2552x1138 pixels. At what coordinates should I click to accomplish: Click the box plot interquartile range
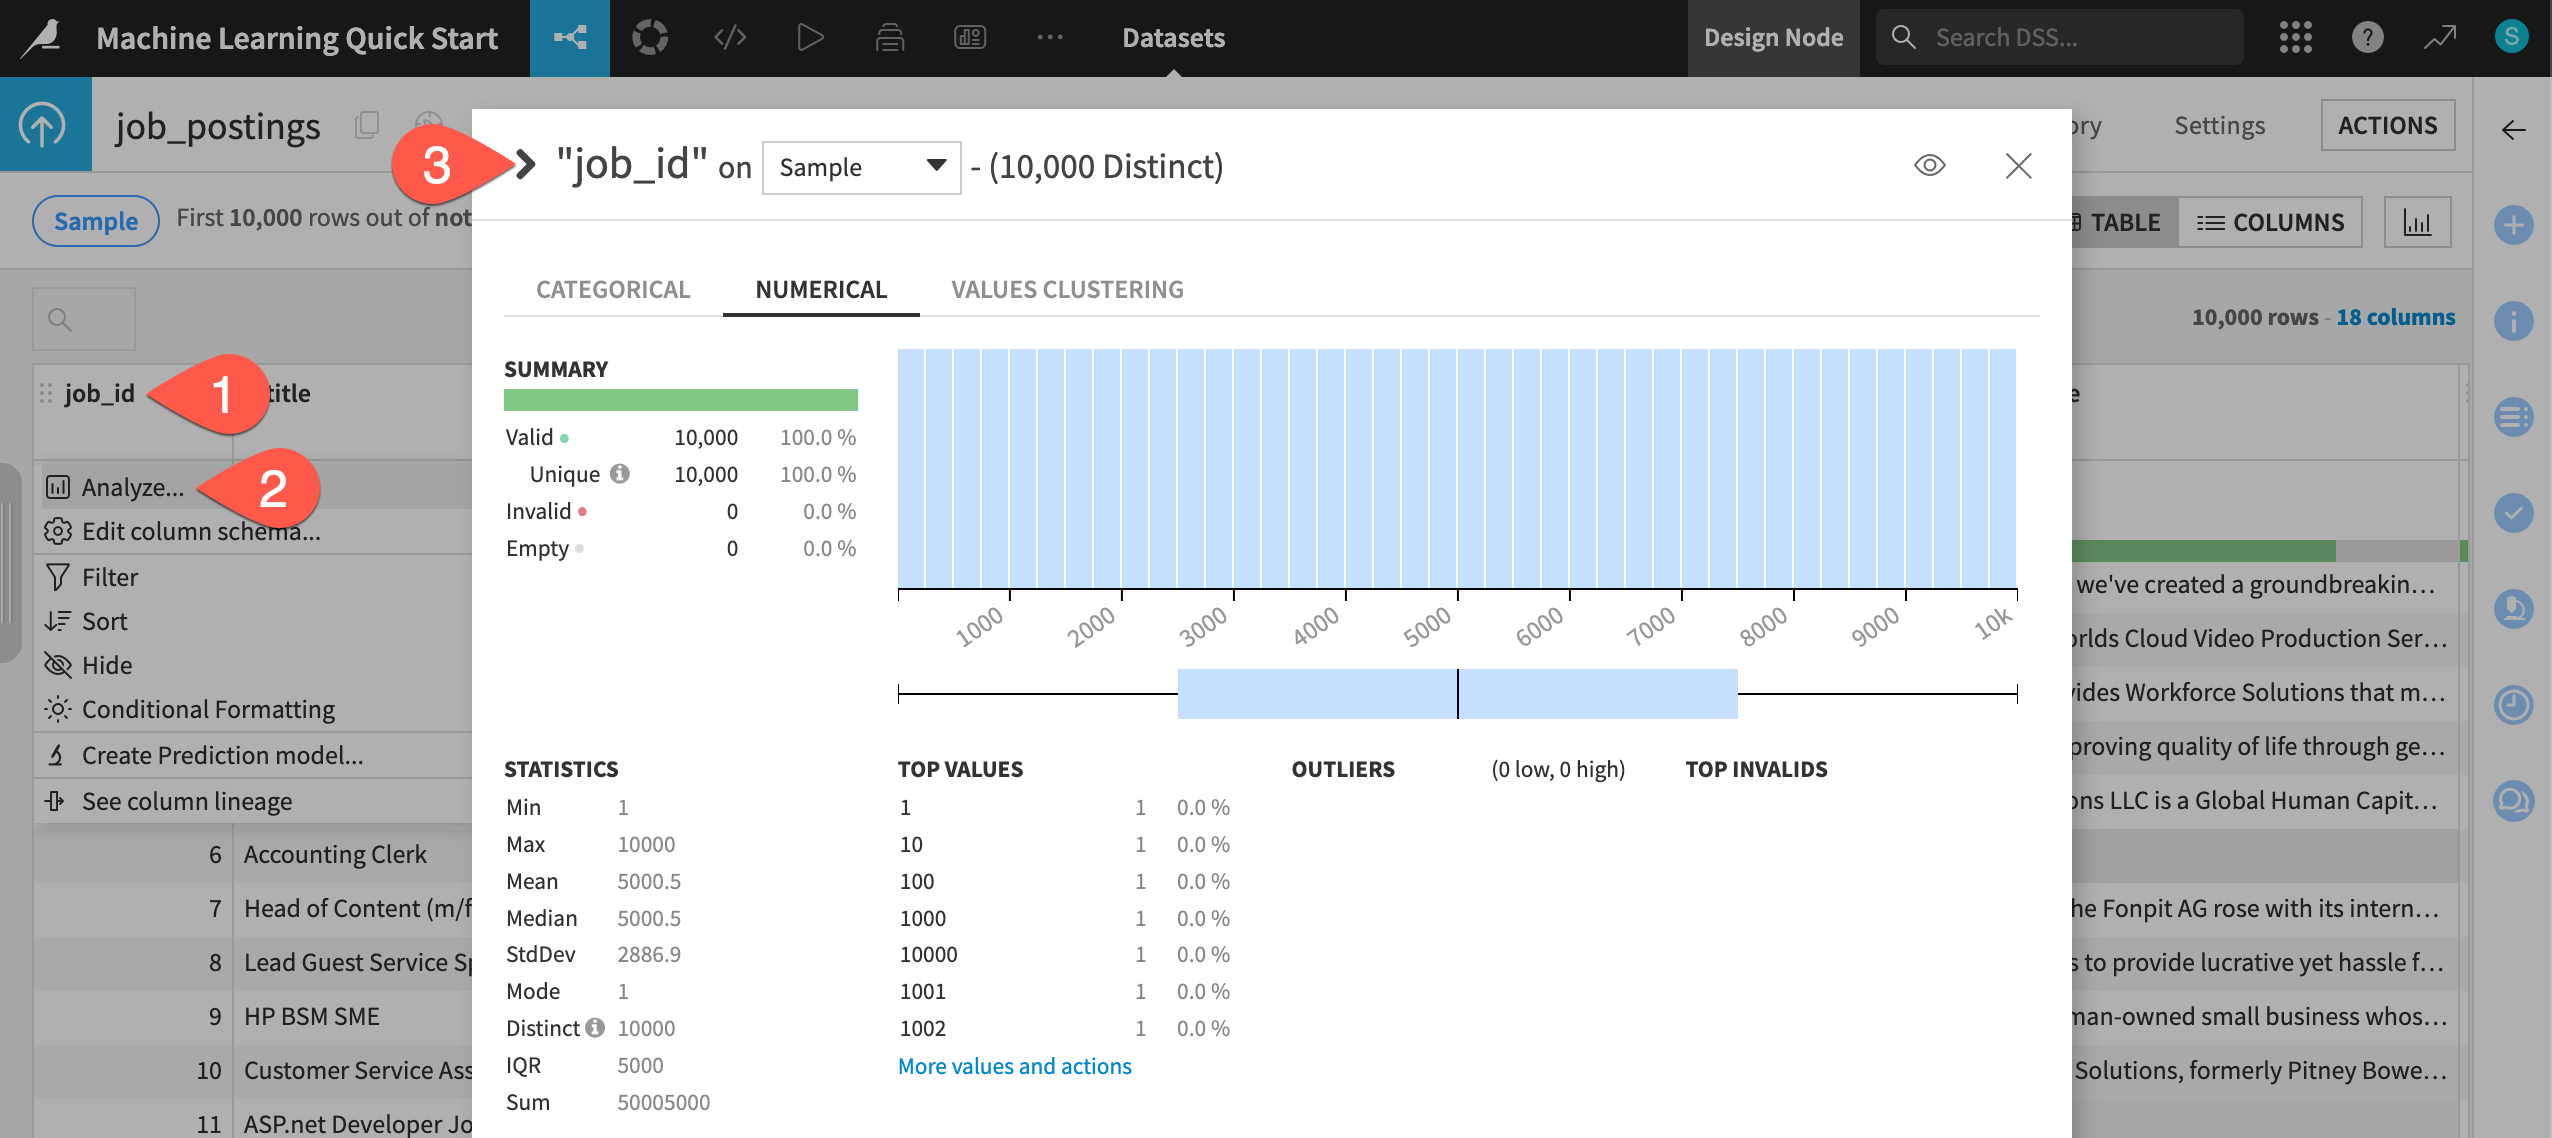(x=1457, y=694)
